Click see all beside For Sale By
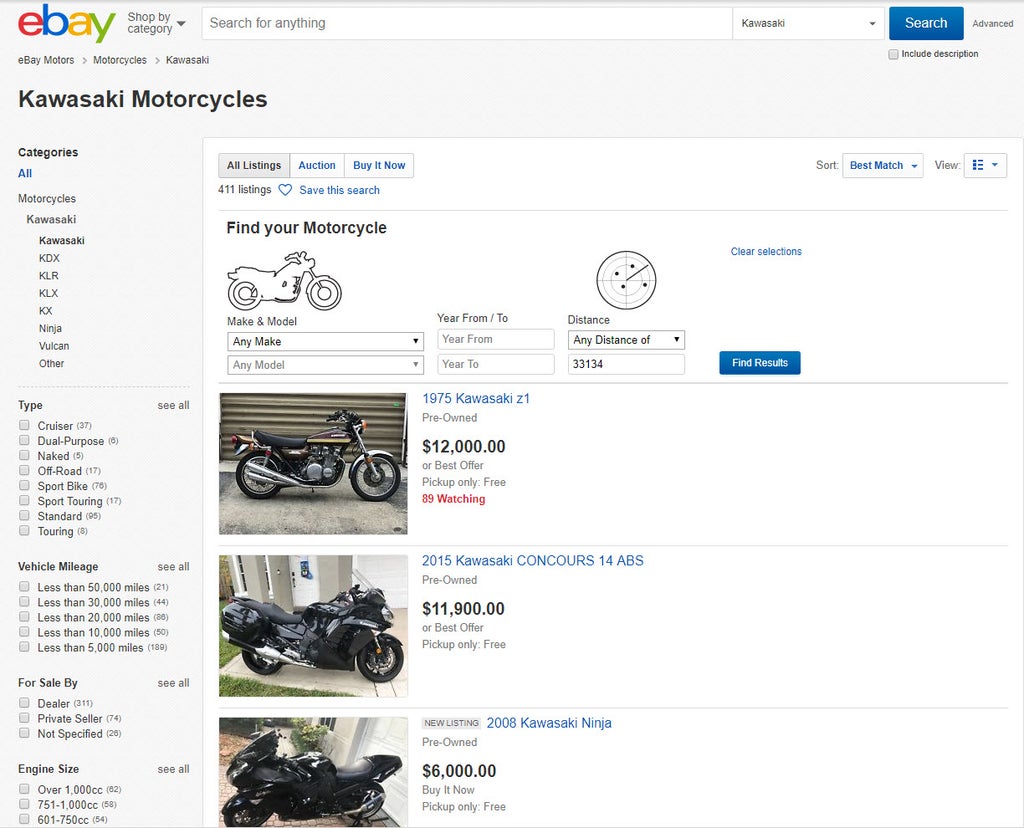This screenshot has height=828, width=1024. point(173,683)
